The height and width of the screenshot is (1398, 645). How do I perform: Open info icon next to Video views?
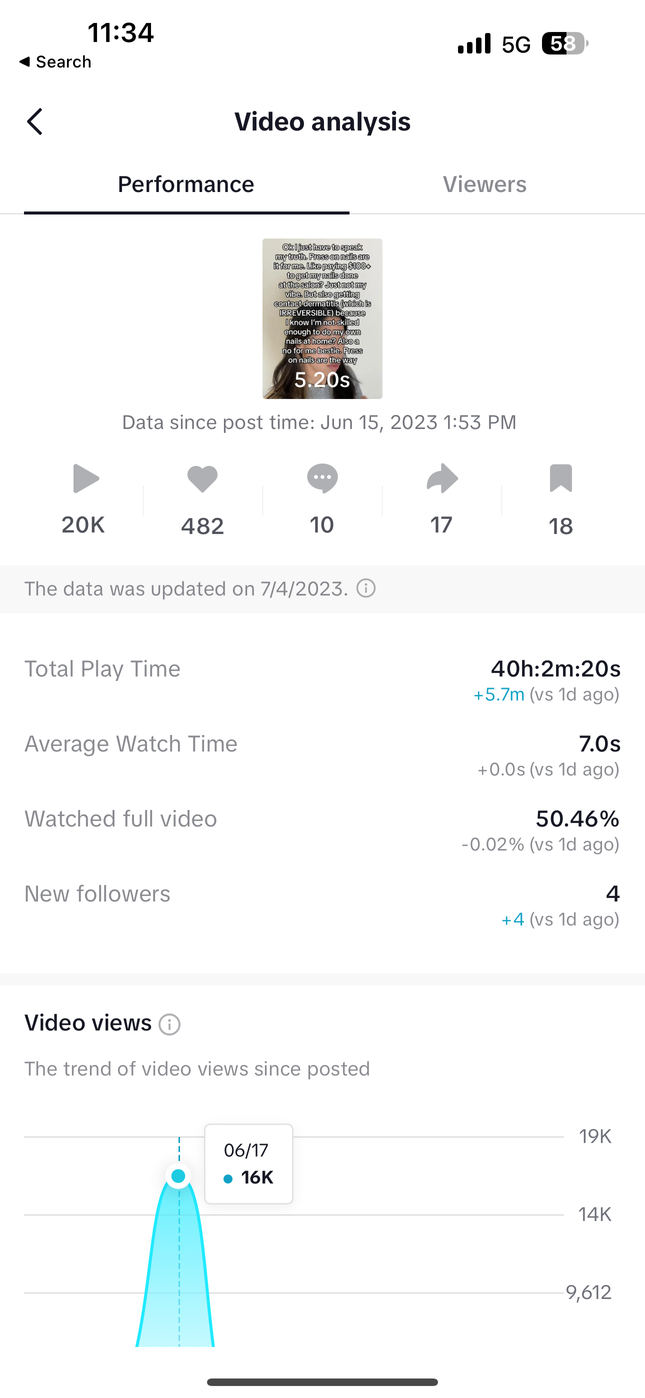click(170, 1024)
